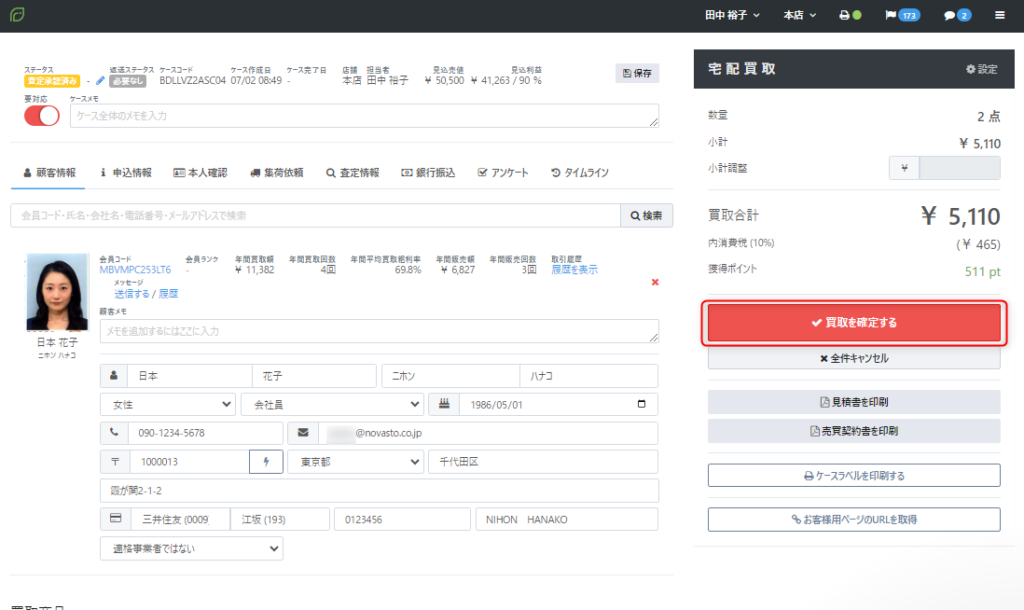This screenshot has width=1024, height=610.
Task: Switch to the 査定情報 tab
Action: pyautogui.click(x=353, y=173)
